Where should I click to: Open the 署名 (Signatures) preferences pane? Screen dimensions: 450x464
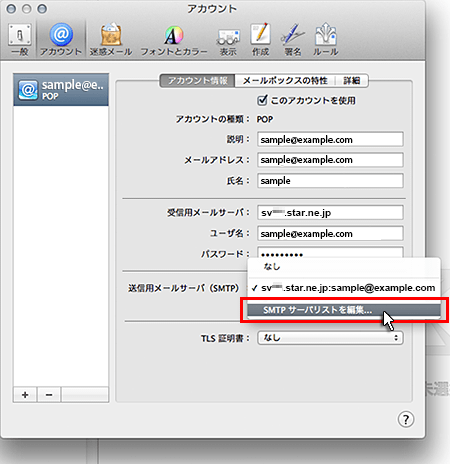tap(293, 39)
